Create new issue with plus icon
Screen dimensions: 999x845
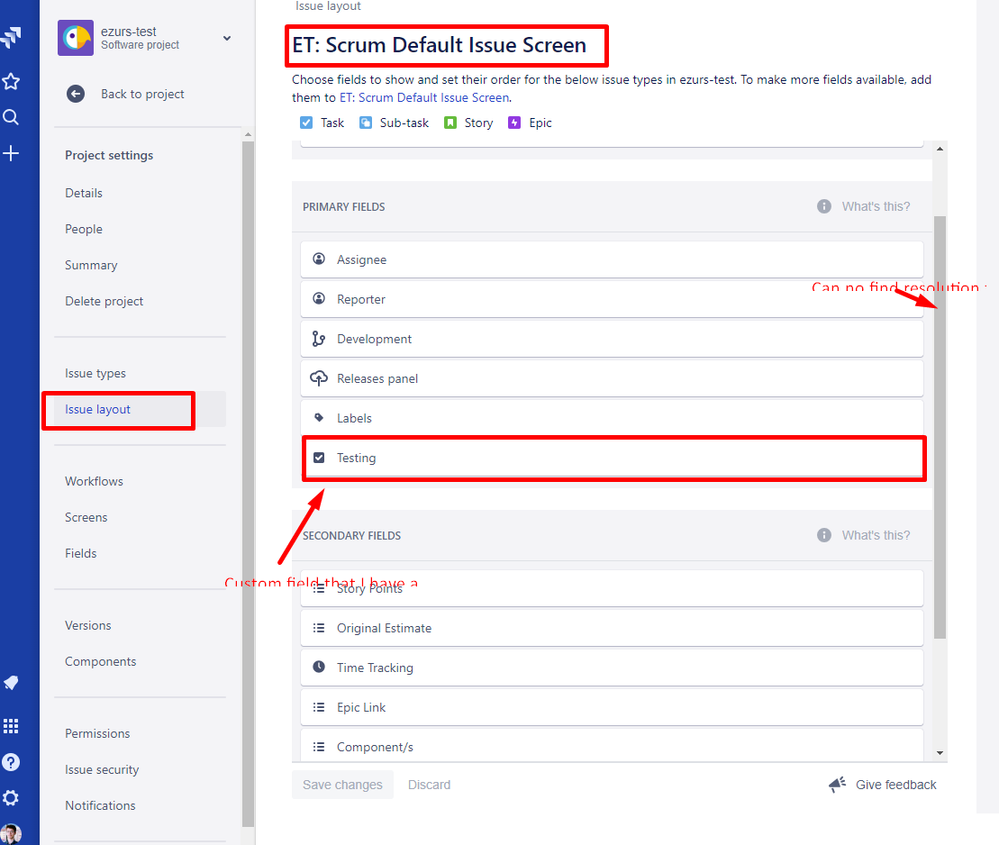coord(11,153)
